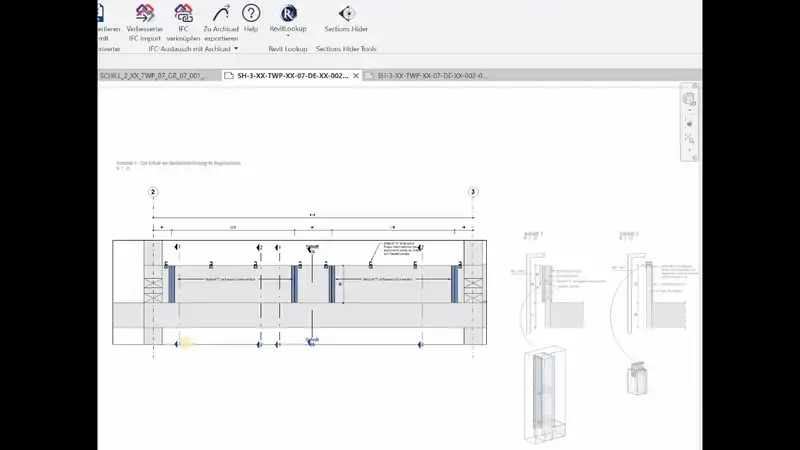800x450 pixels.
Task: Pick the tall 3D isometric detail under Schnitt 1
Action: click(545, 394)
